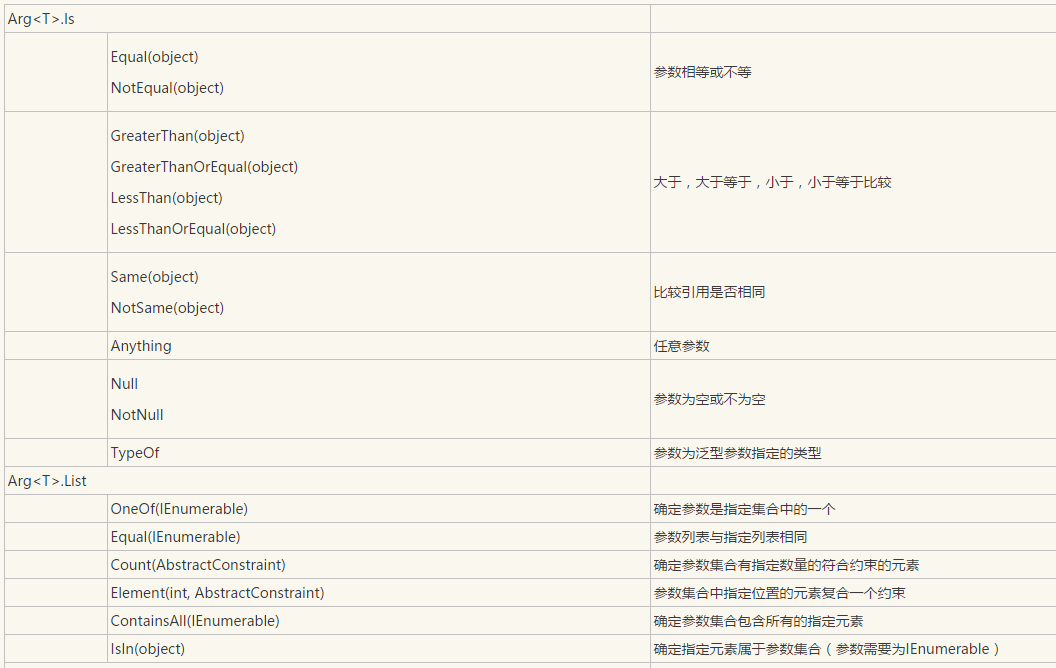Click the IsIn(object) row

click(148, 649)
